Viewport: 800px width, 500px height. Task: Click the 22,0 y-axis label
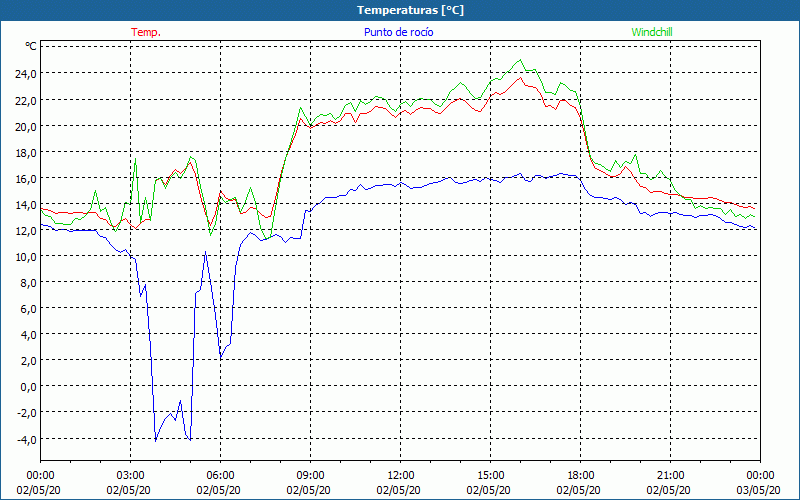click(26, 101)
